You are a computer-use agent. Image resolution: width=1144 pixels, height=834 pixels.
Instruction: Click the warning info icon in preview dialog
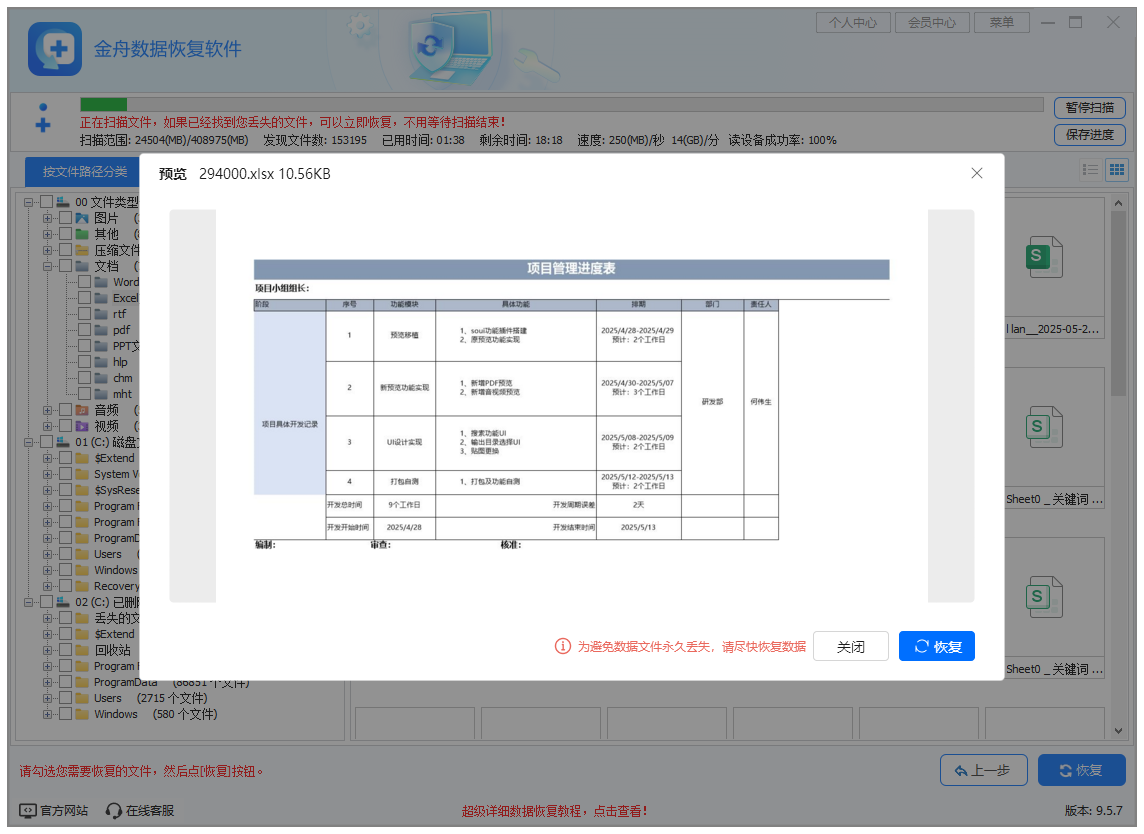tap(563, 646)
